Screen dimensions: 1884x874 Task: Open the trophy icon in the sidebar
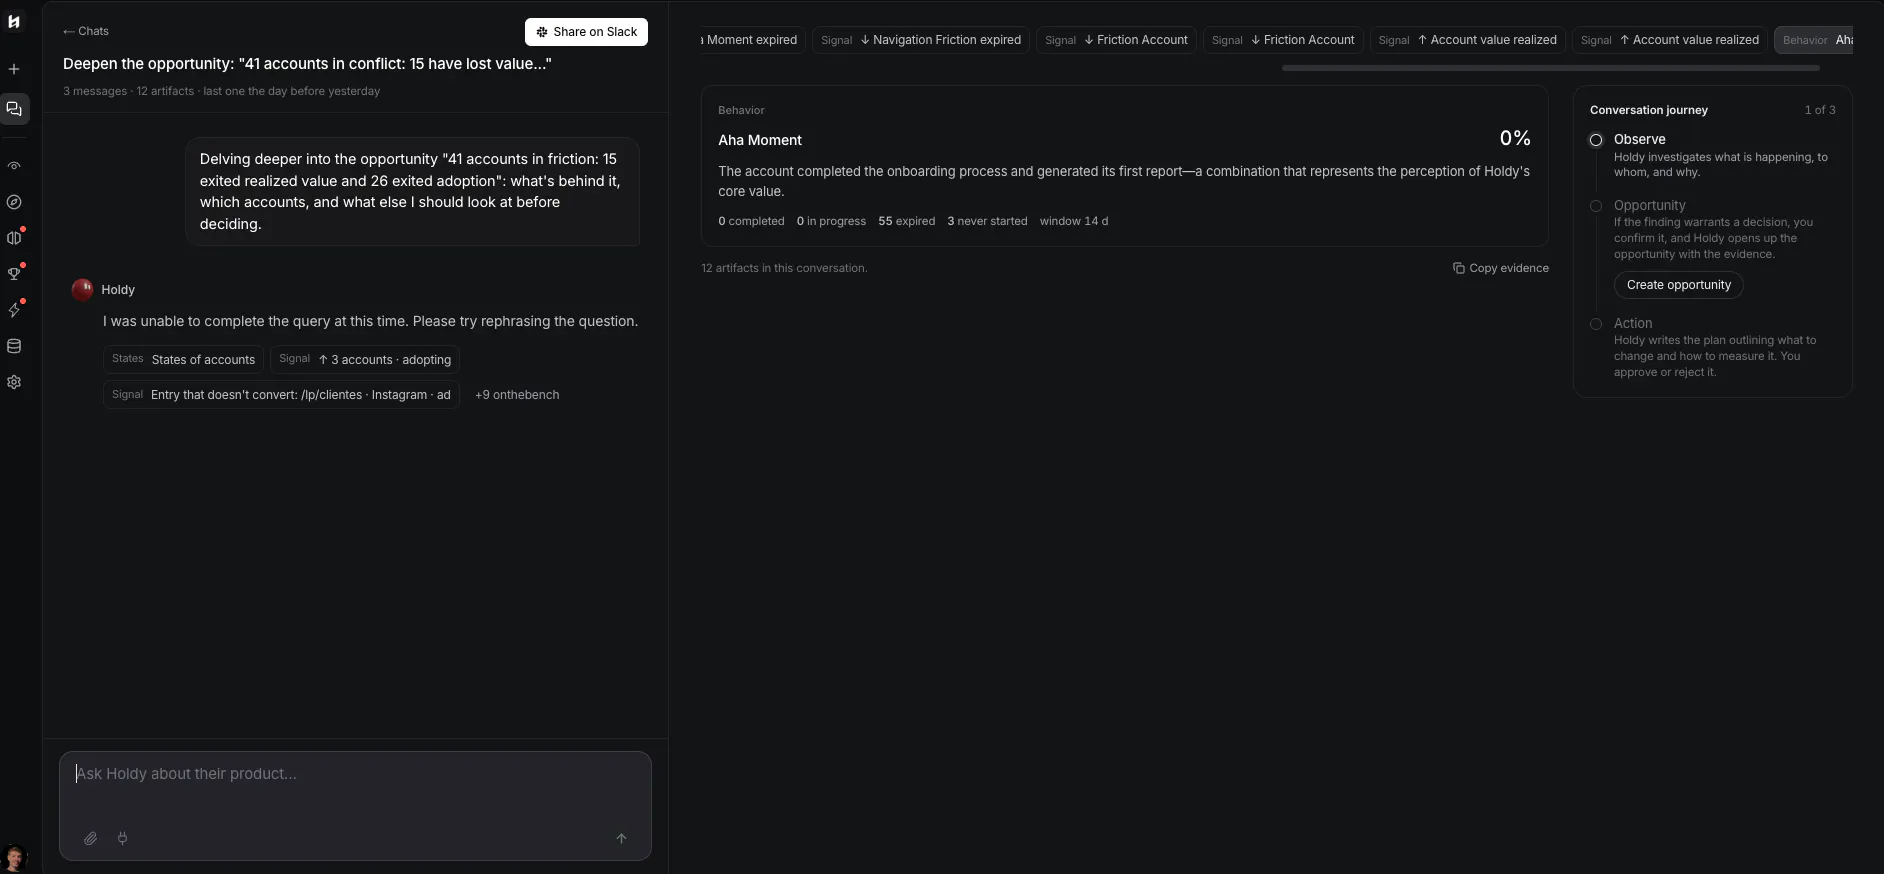click(x=14, y=273)
